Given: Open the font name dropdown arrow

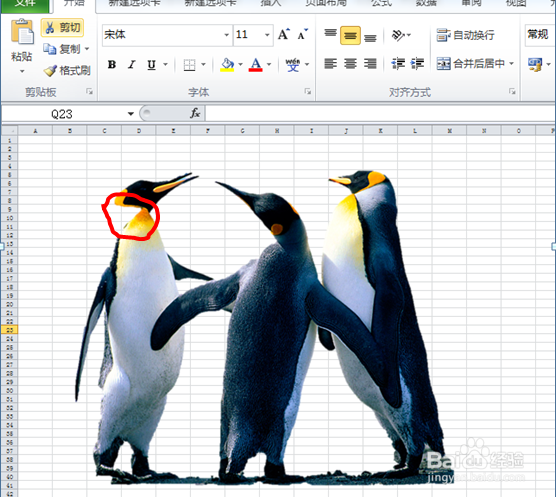Looking at the screenshot, I should (x=227, y=35).
